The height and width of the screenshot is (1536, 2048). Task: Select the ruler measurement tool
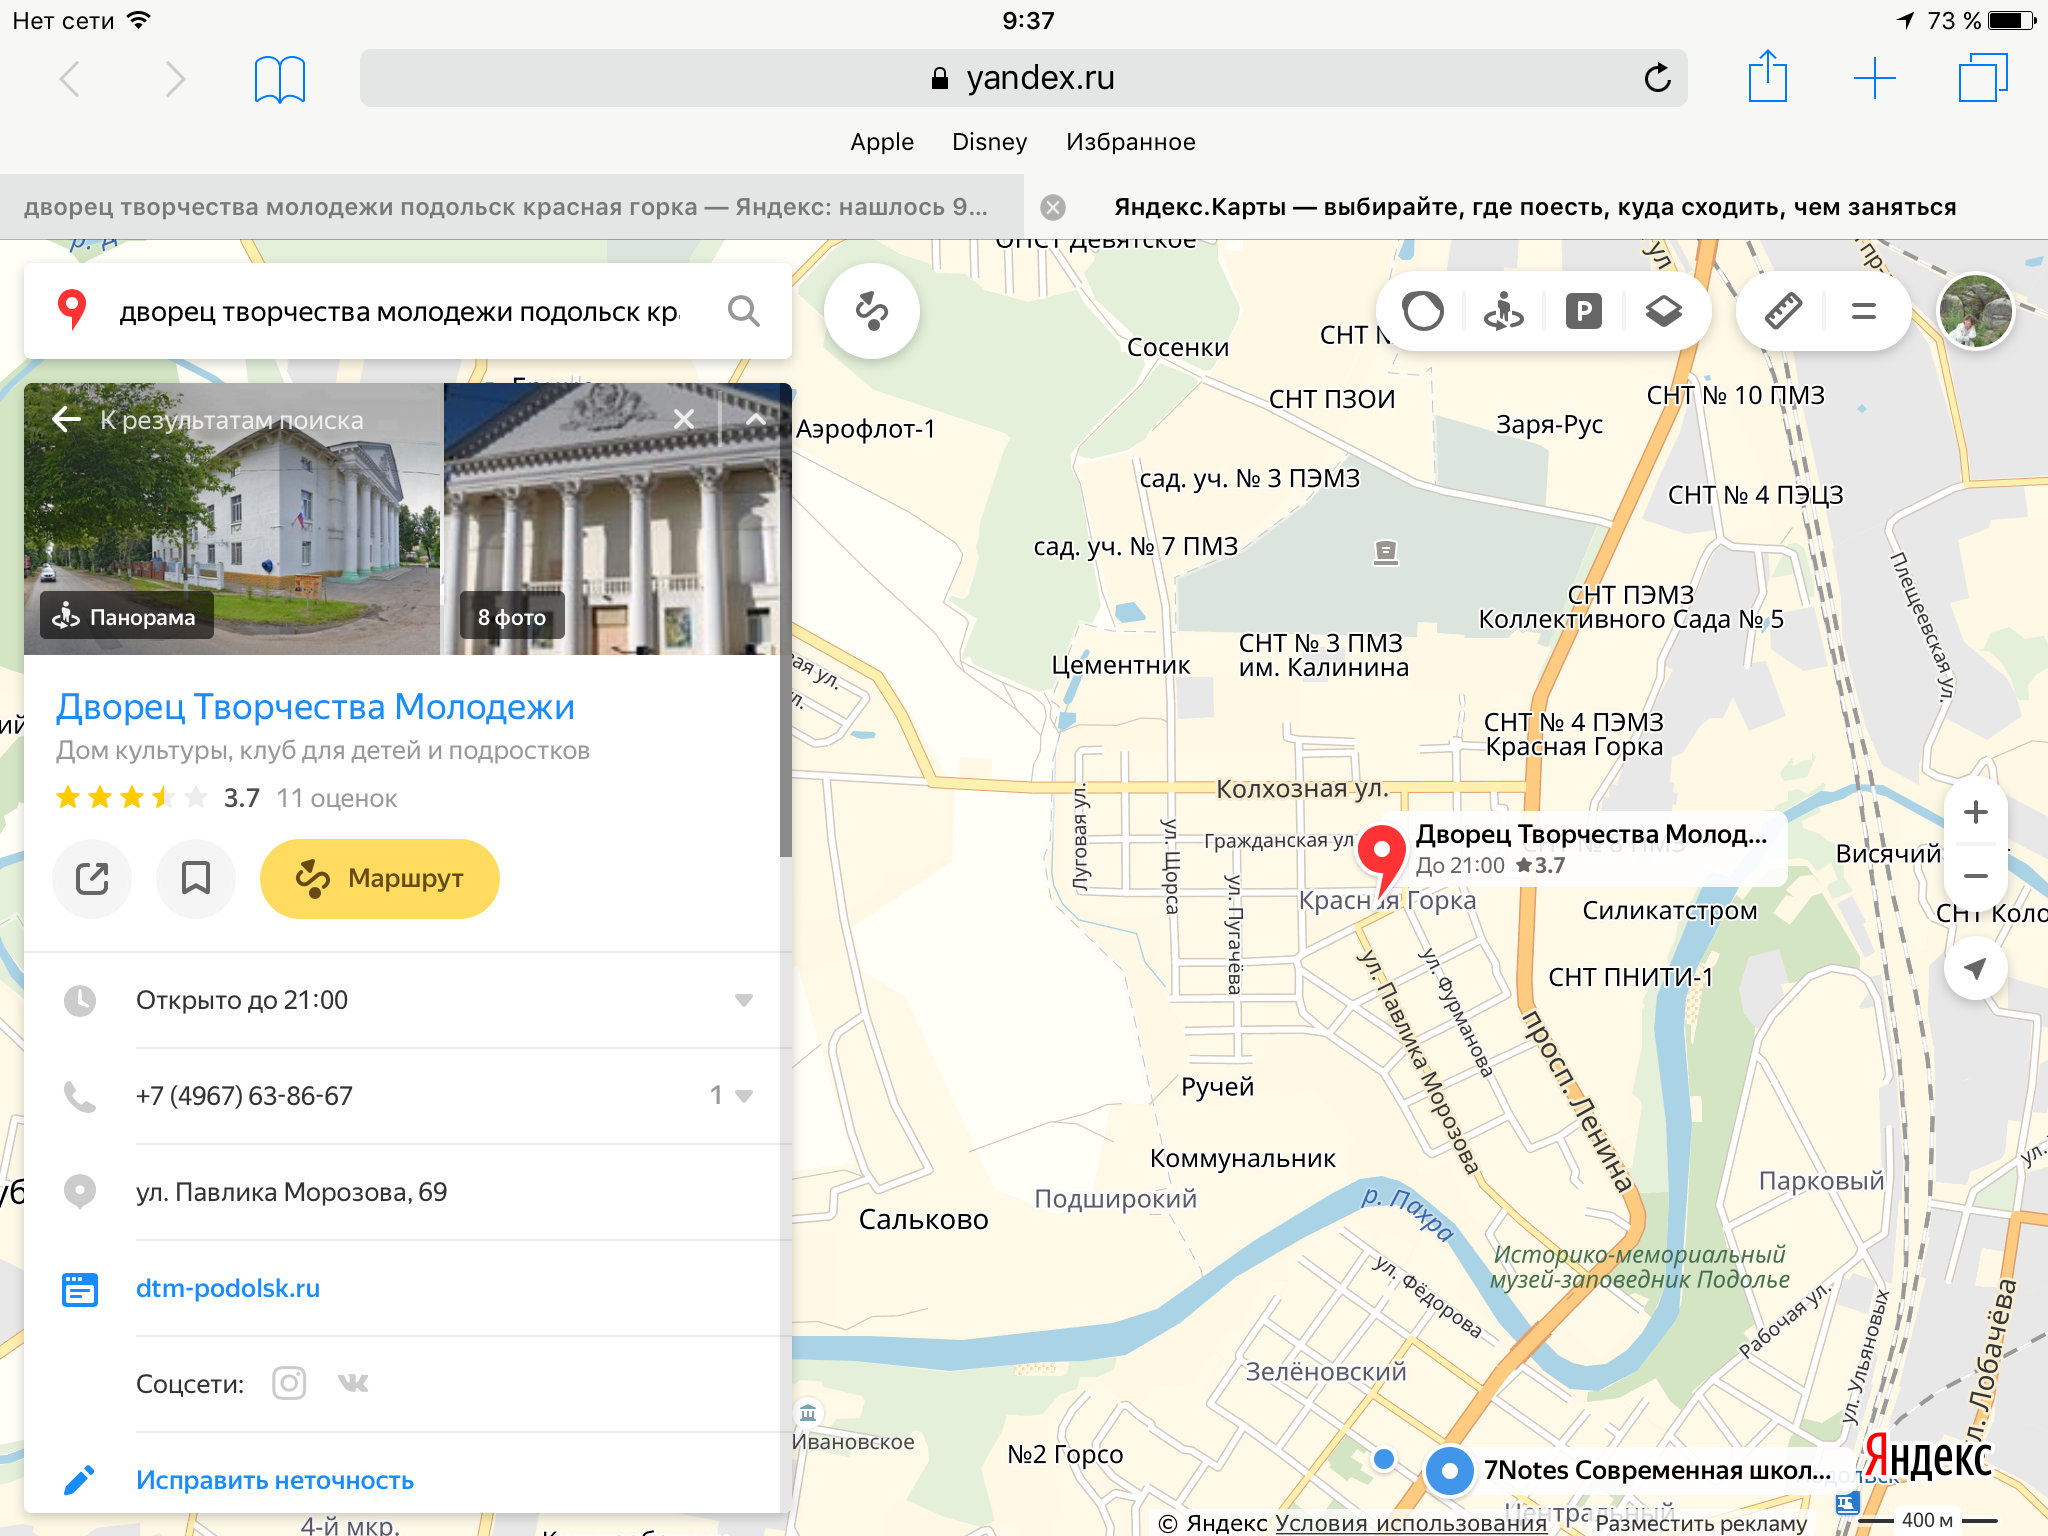click(1783, 311)
